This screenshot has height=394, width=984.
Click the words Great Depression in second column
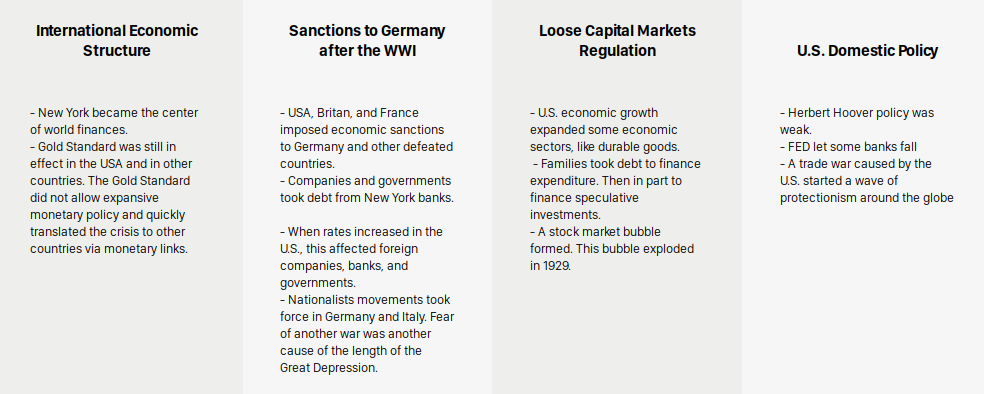[x=329, y=368]
